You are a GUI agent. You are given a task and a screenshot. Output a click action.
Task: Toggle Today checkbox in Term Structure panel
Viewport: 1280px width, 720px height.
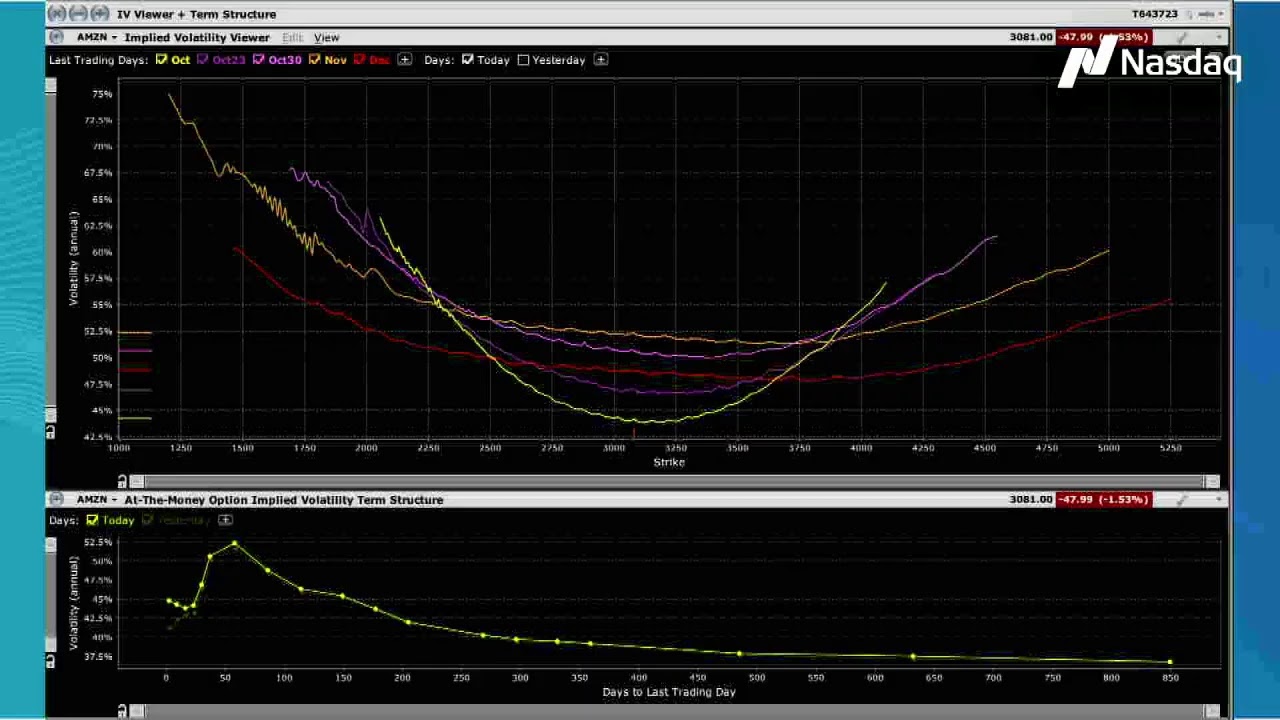(x=92, y=520)
